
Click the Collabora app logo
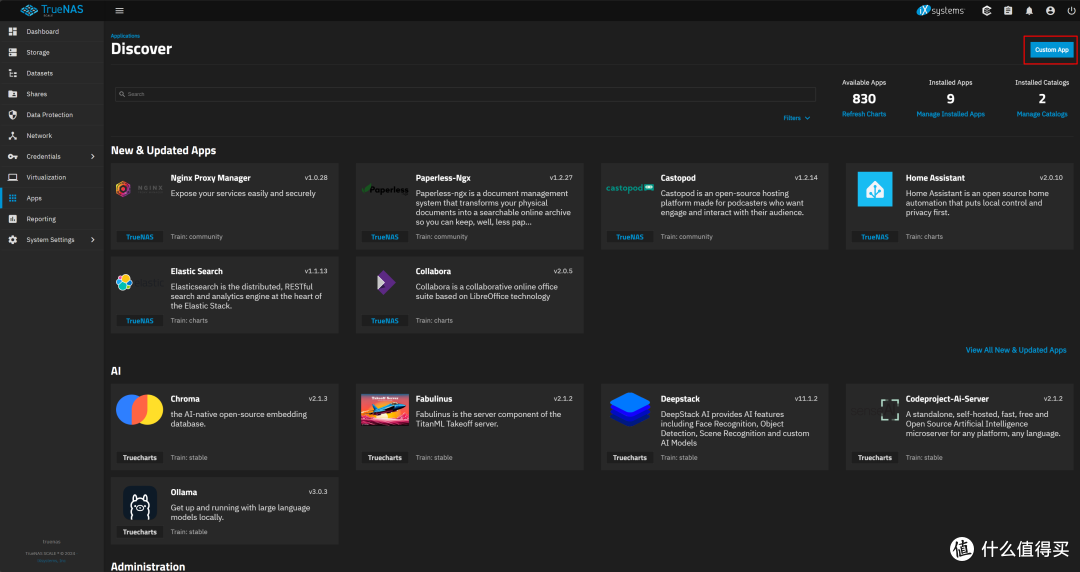(386, 283)
